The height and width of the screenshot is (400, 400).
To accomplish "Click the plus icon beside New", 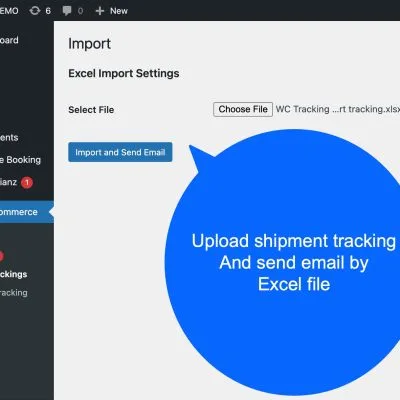I will [100, 11].
